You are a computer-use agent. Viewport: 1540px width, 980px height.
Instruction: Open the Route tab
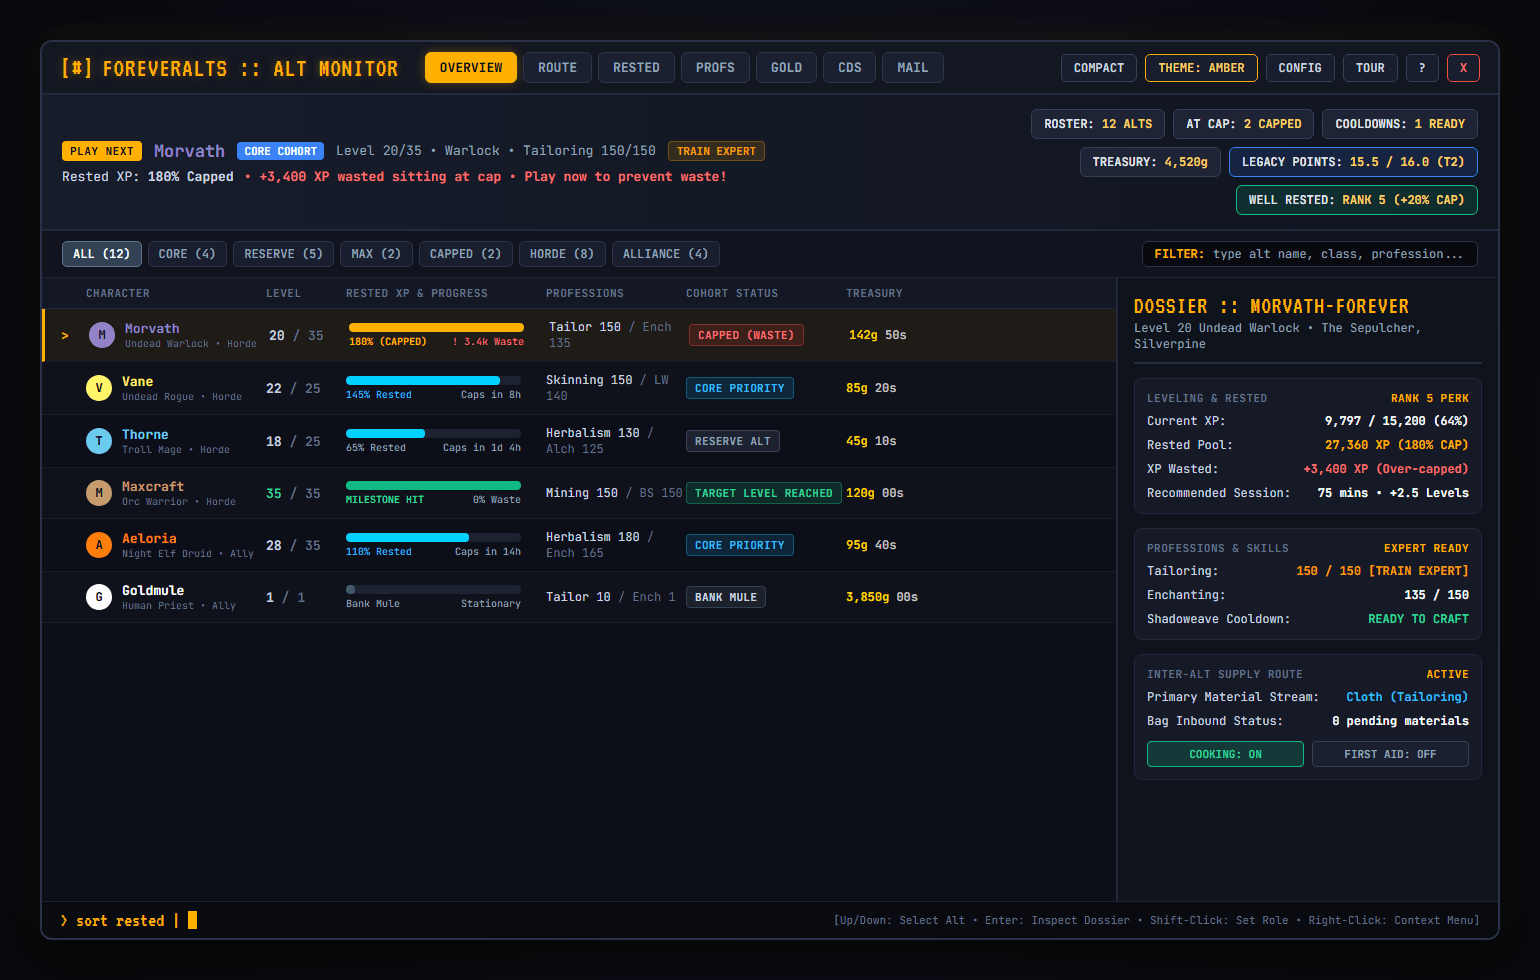pyautogui.click(x=557, y=68)
